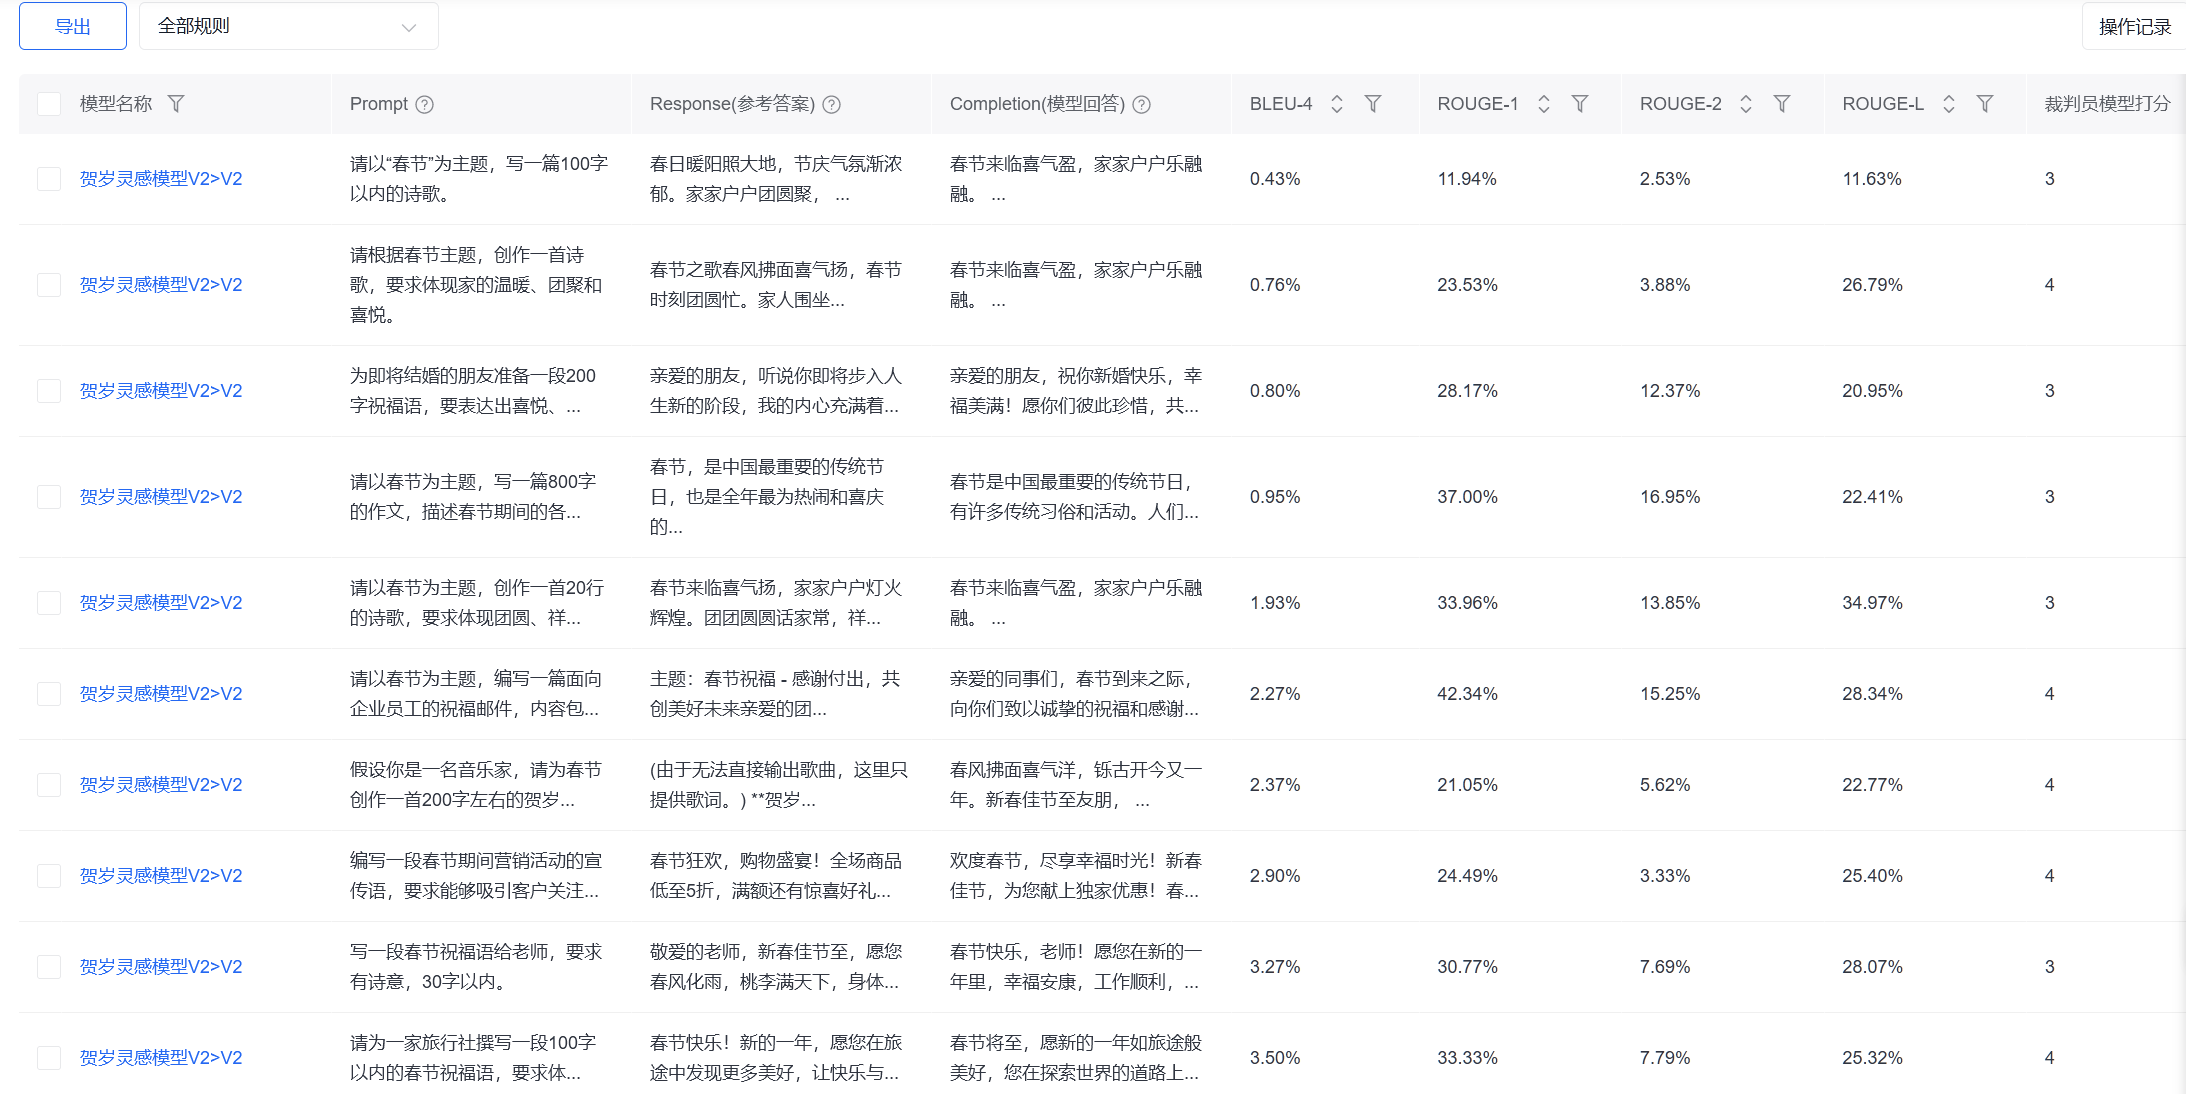
Task: Select the row with 1.93% BLEU-4
Action: (49, 603)
